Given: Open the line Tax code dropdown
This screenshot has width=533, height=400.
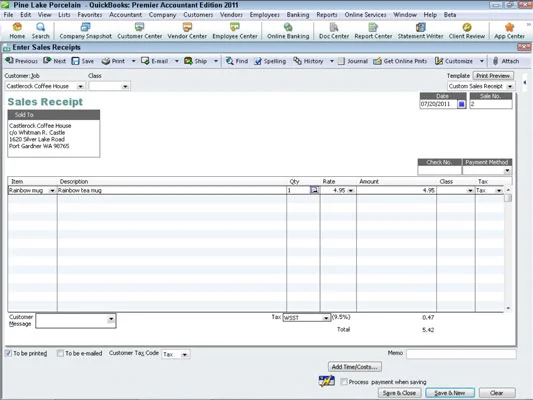Looking at the screenshot, I should [499, 190].
